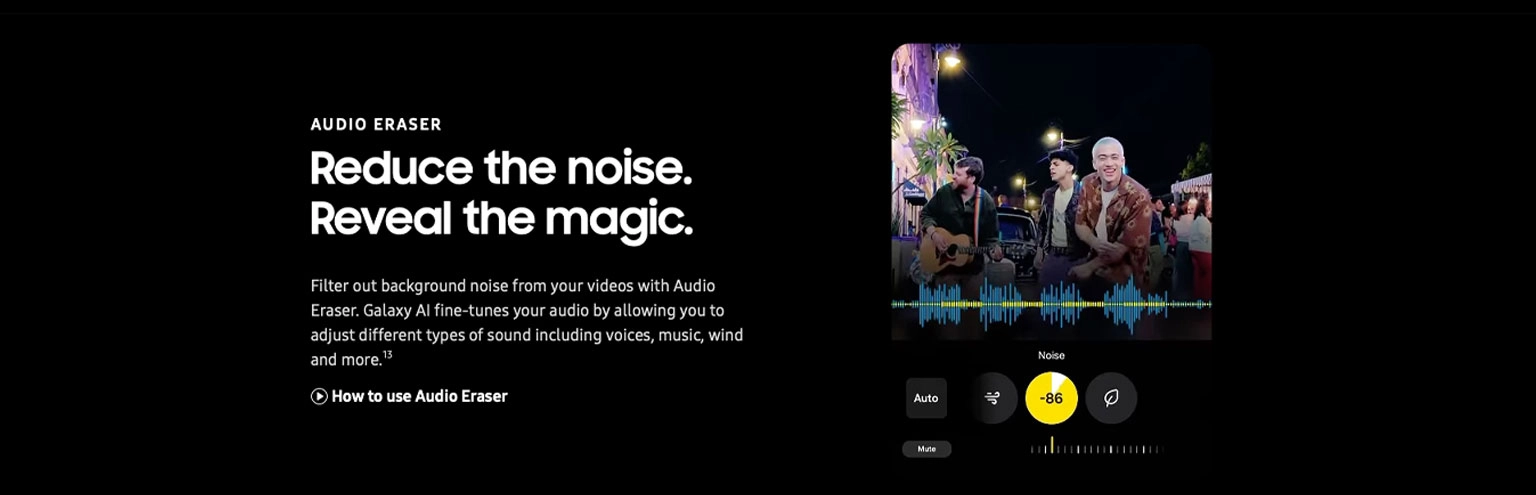Click the Reveal the magic headline
Viewport: 1536px width, 495px height.
pos(501,218)
